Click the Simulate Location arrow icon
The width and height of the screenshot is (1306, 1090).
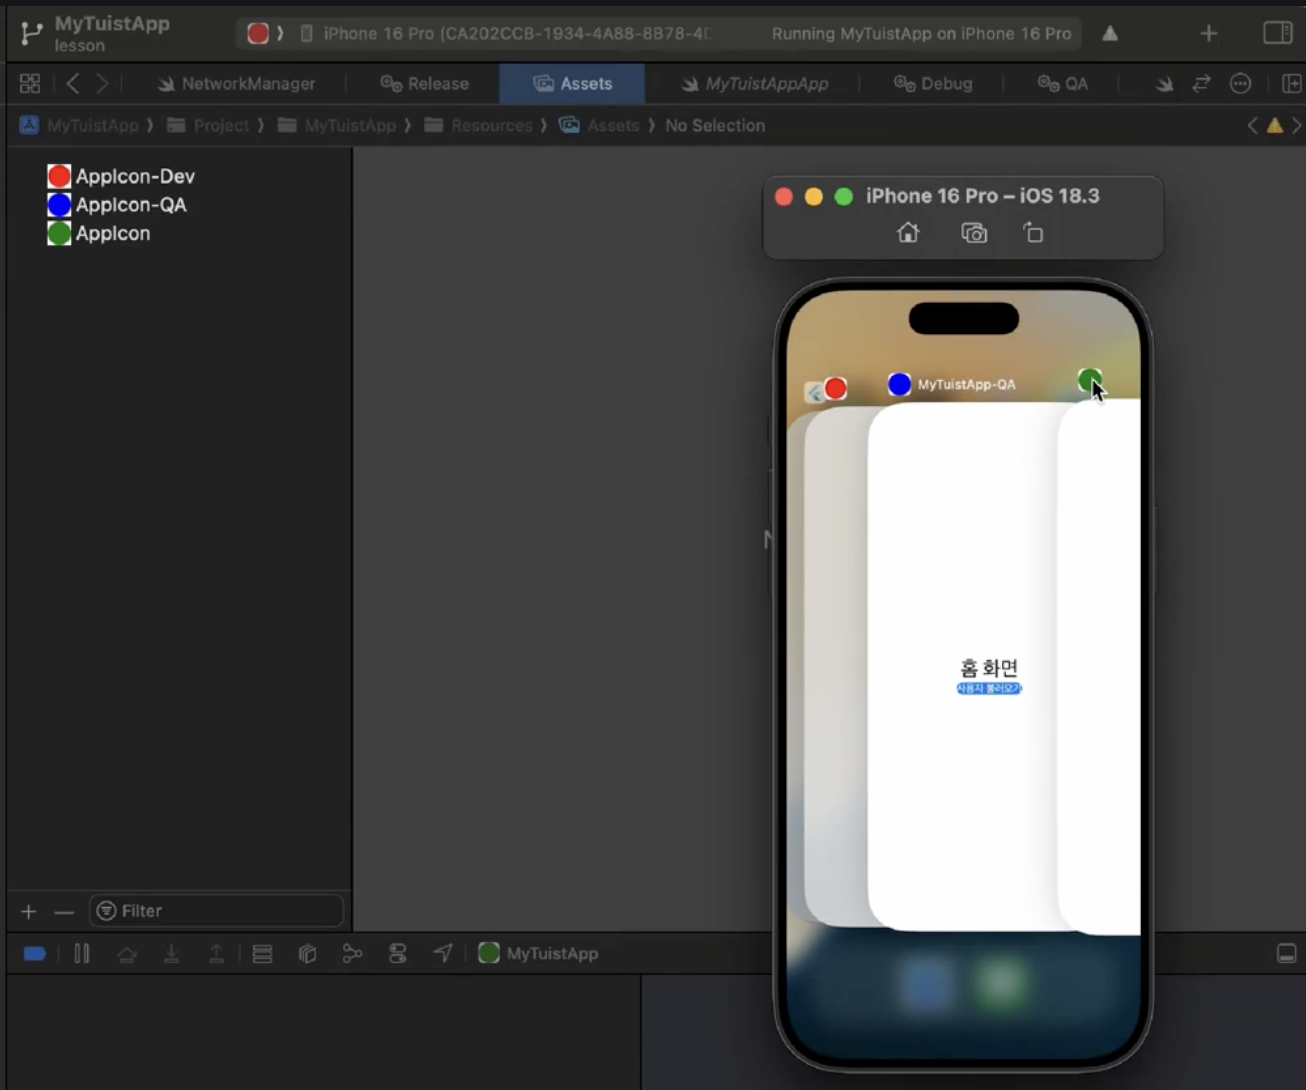(x=443, y=954)
